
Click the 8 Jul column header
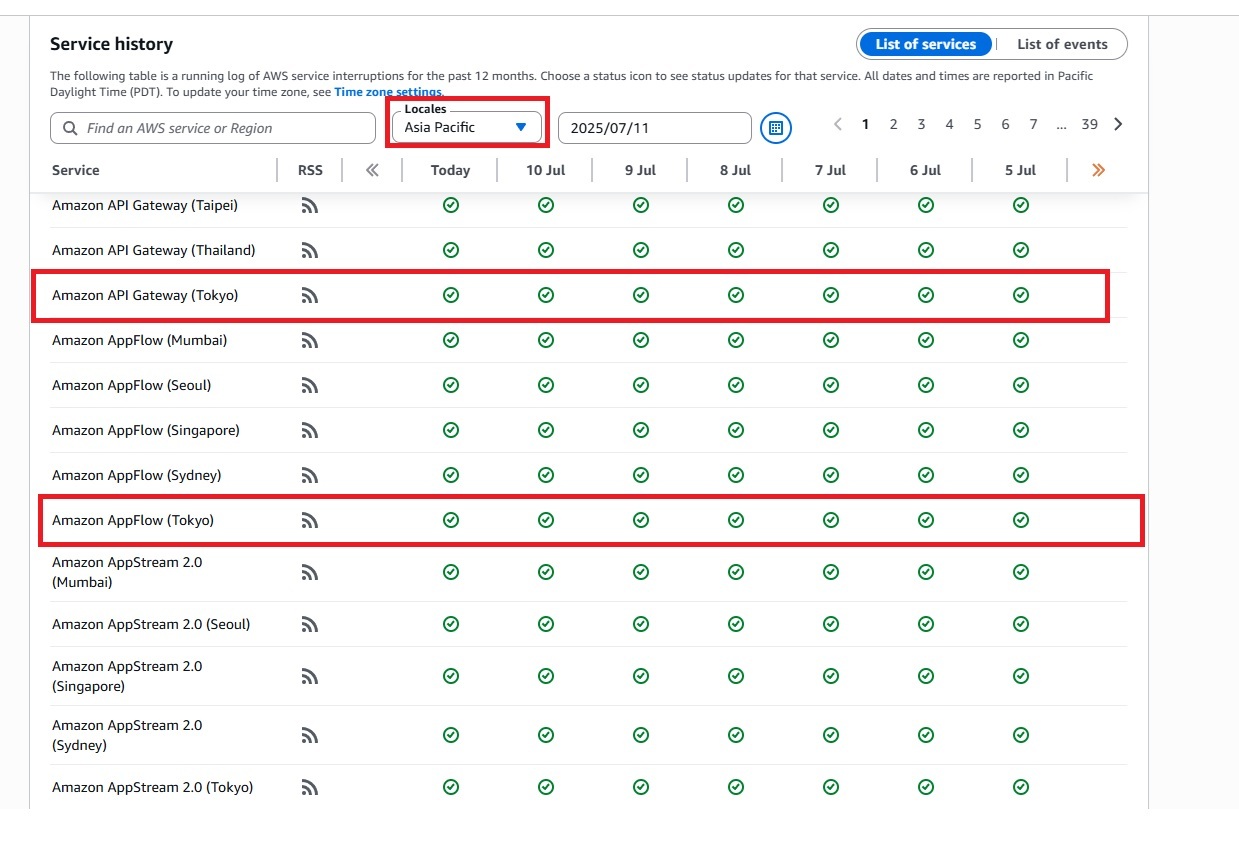coord(736,170)
